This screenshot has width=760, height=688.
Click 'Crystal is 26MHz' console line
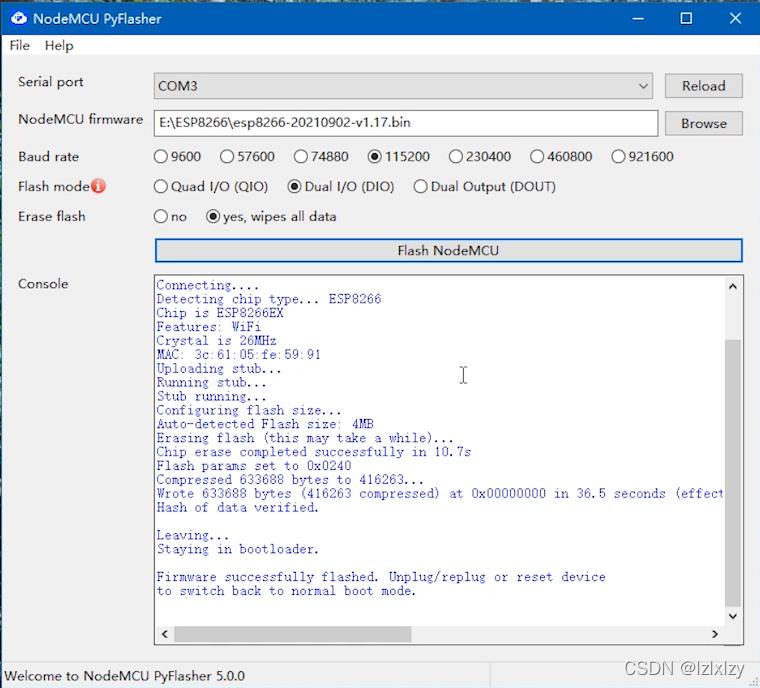coord(217,341)
